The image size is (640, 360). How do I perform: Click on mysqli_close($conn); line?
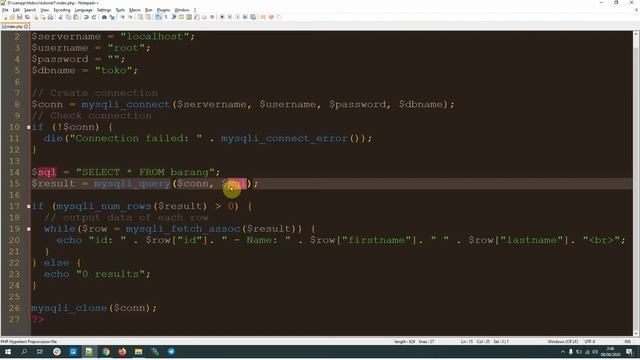(94, 308)
